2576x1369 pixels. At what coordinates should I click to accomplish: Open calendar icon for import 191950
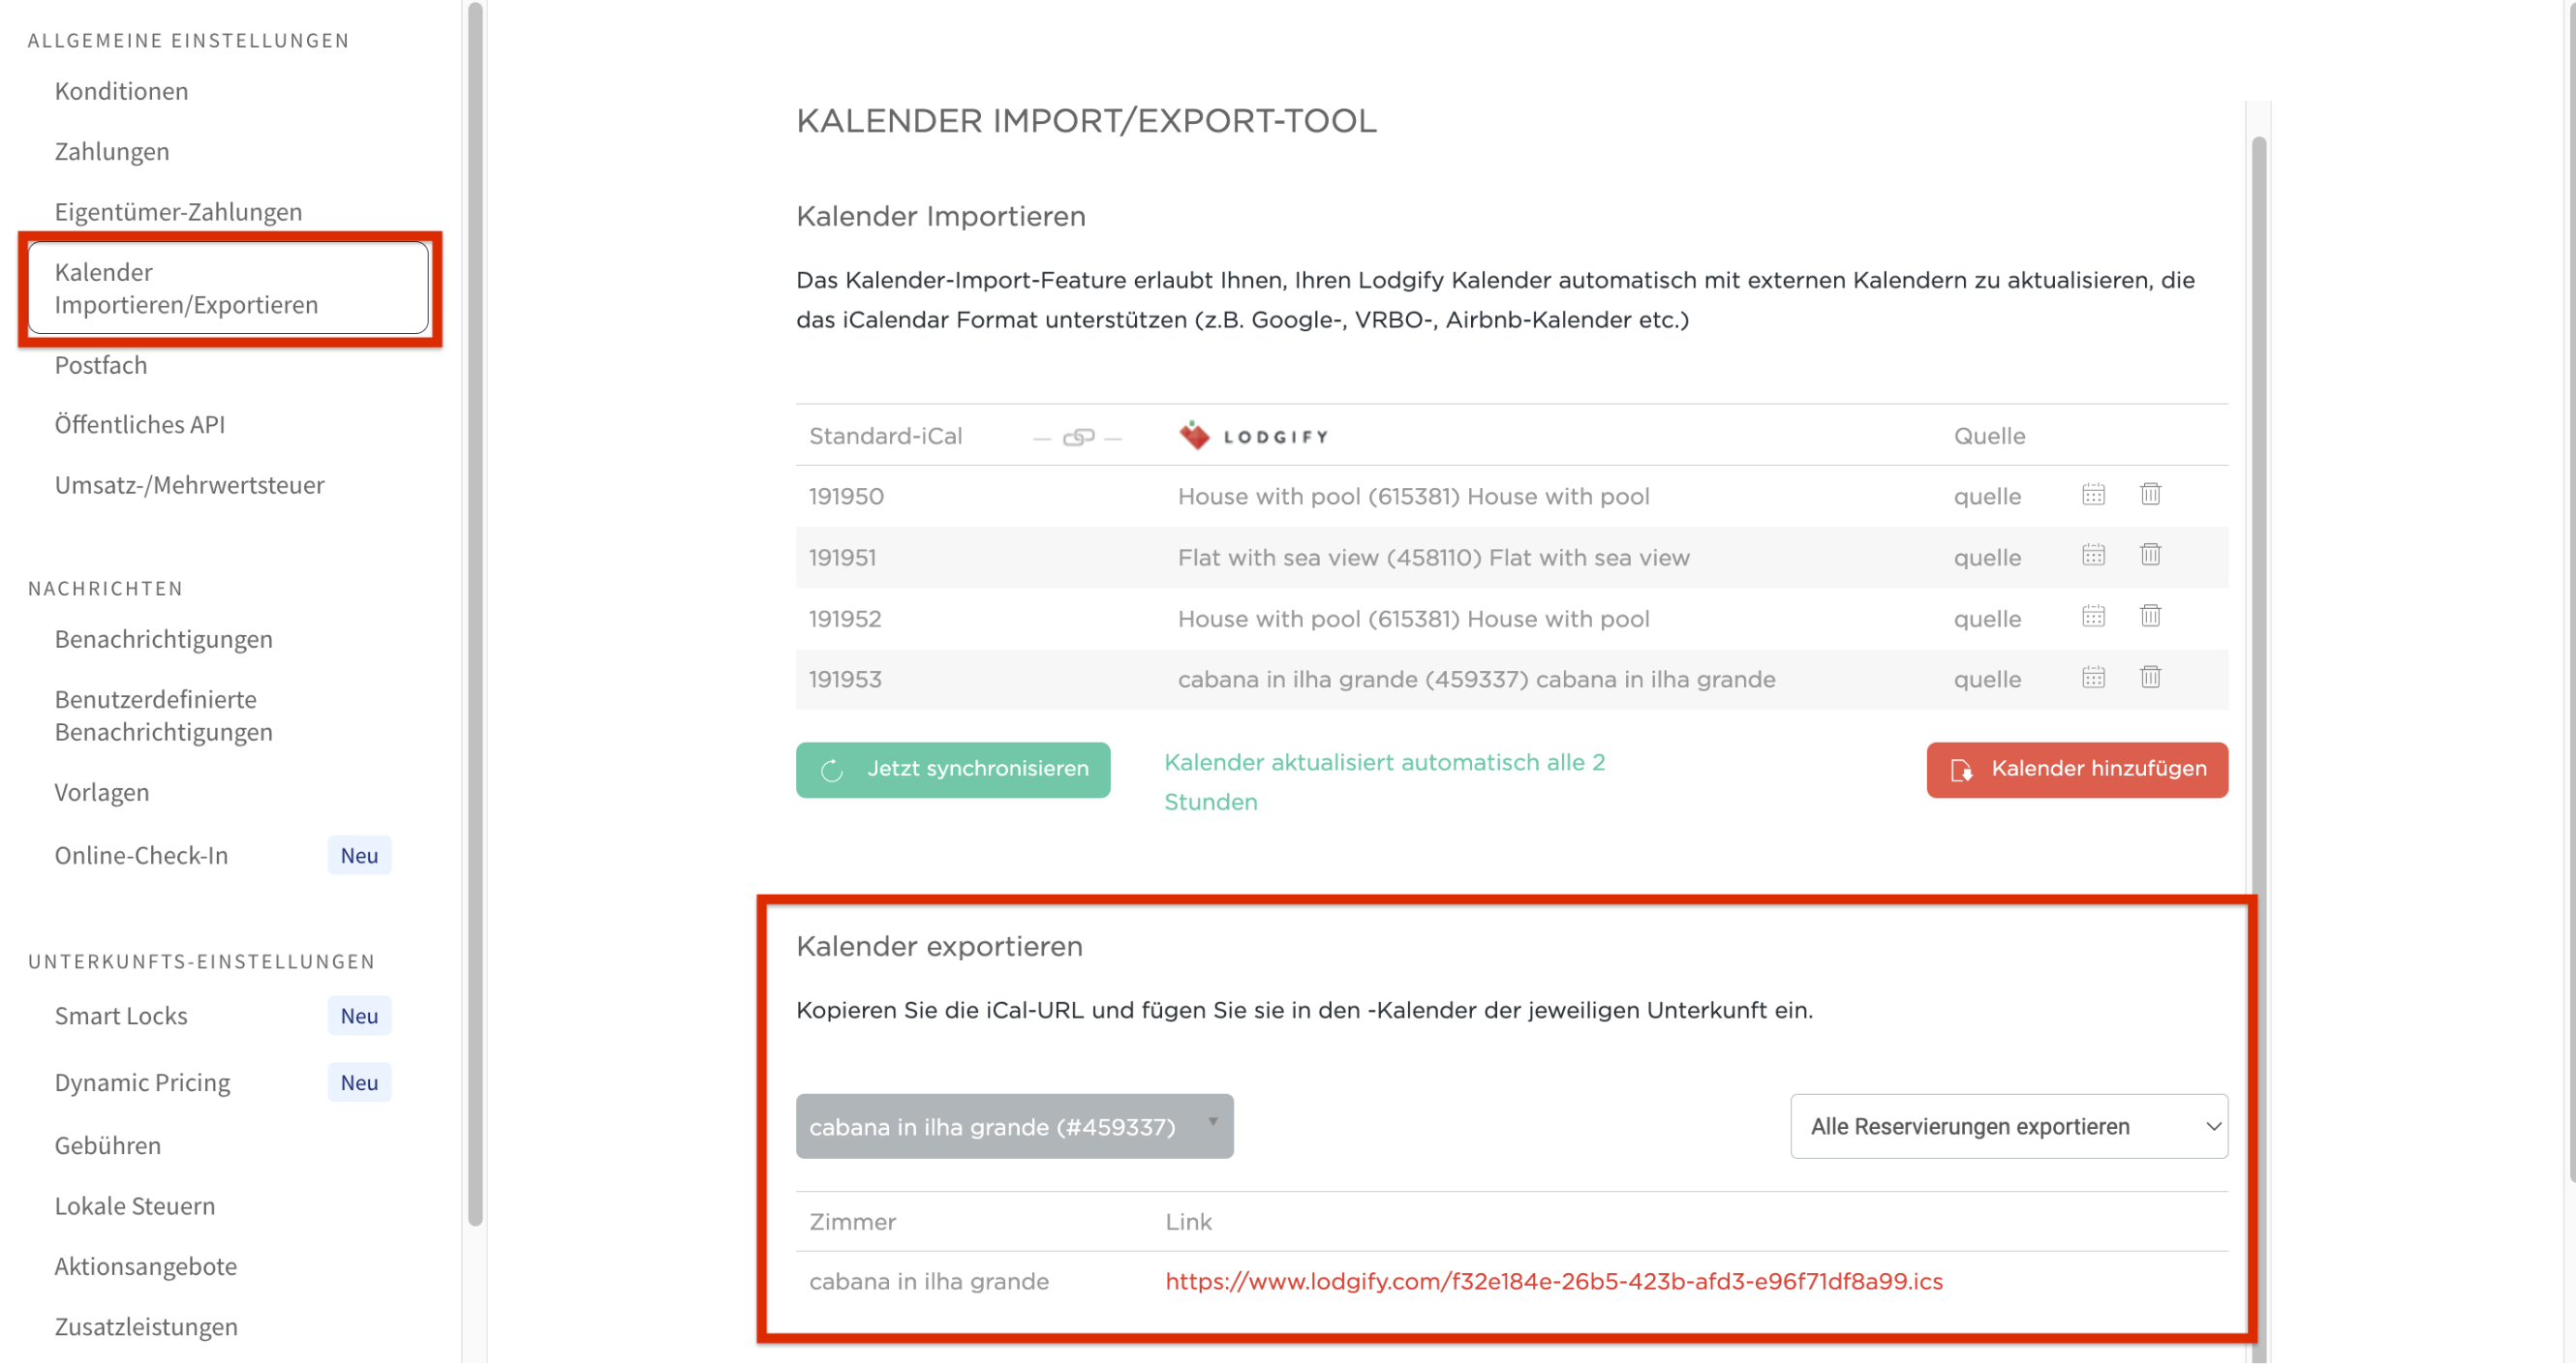[x=2093, y=495]
